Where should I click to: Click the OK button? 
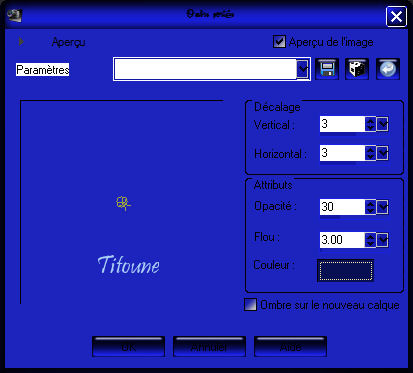pos(128,347)
